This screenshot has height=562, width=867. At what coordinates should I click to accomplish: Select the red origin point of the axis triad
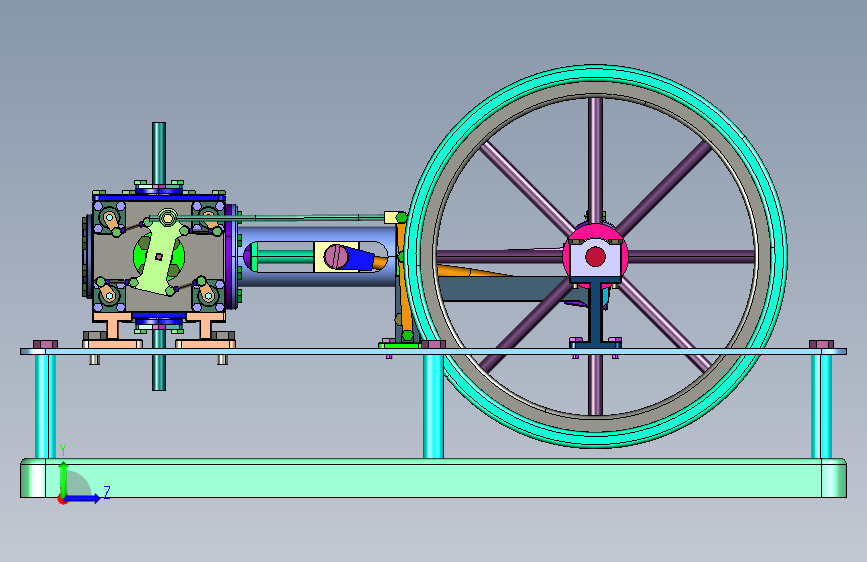(62, 500)
